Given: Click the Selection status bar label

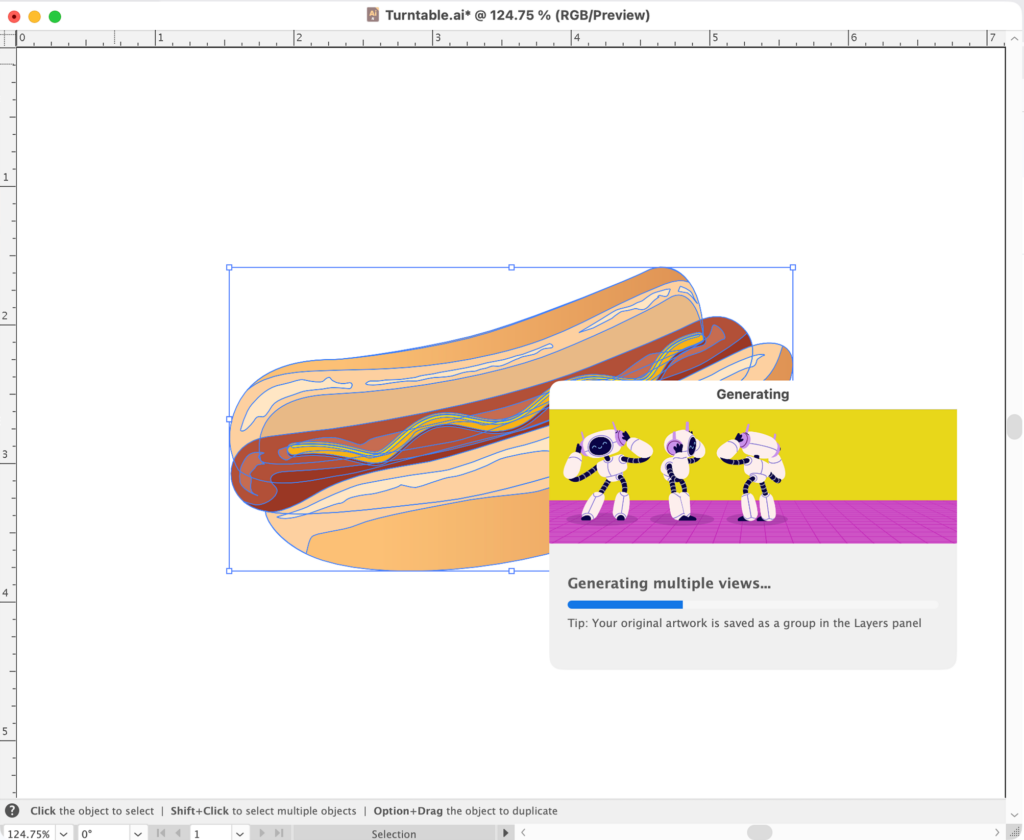Looking at the screenshot, I should click(394, 833).
